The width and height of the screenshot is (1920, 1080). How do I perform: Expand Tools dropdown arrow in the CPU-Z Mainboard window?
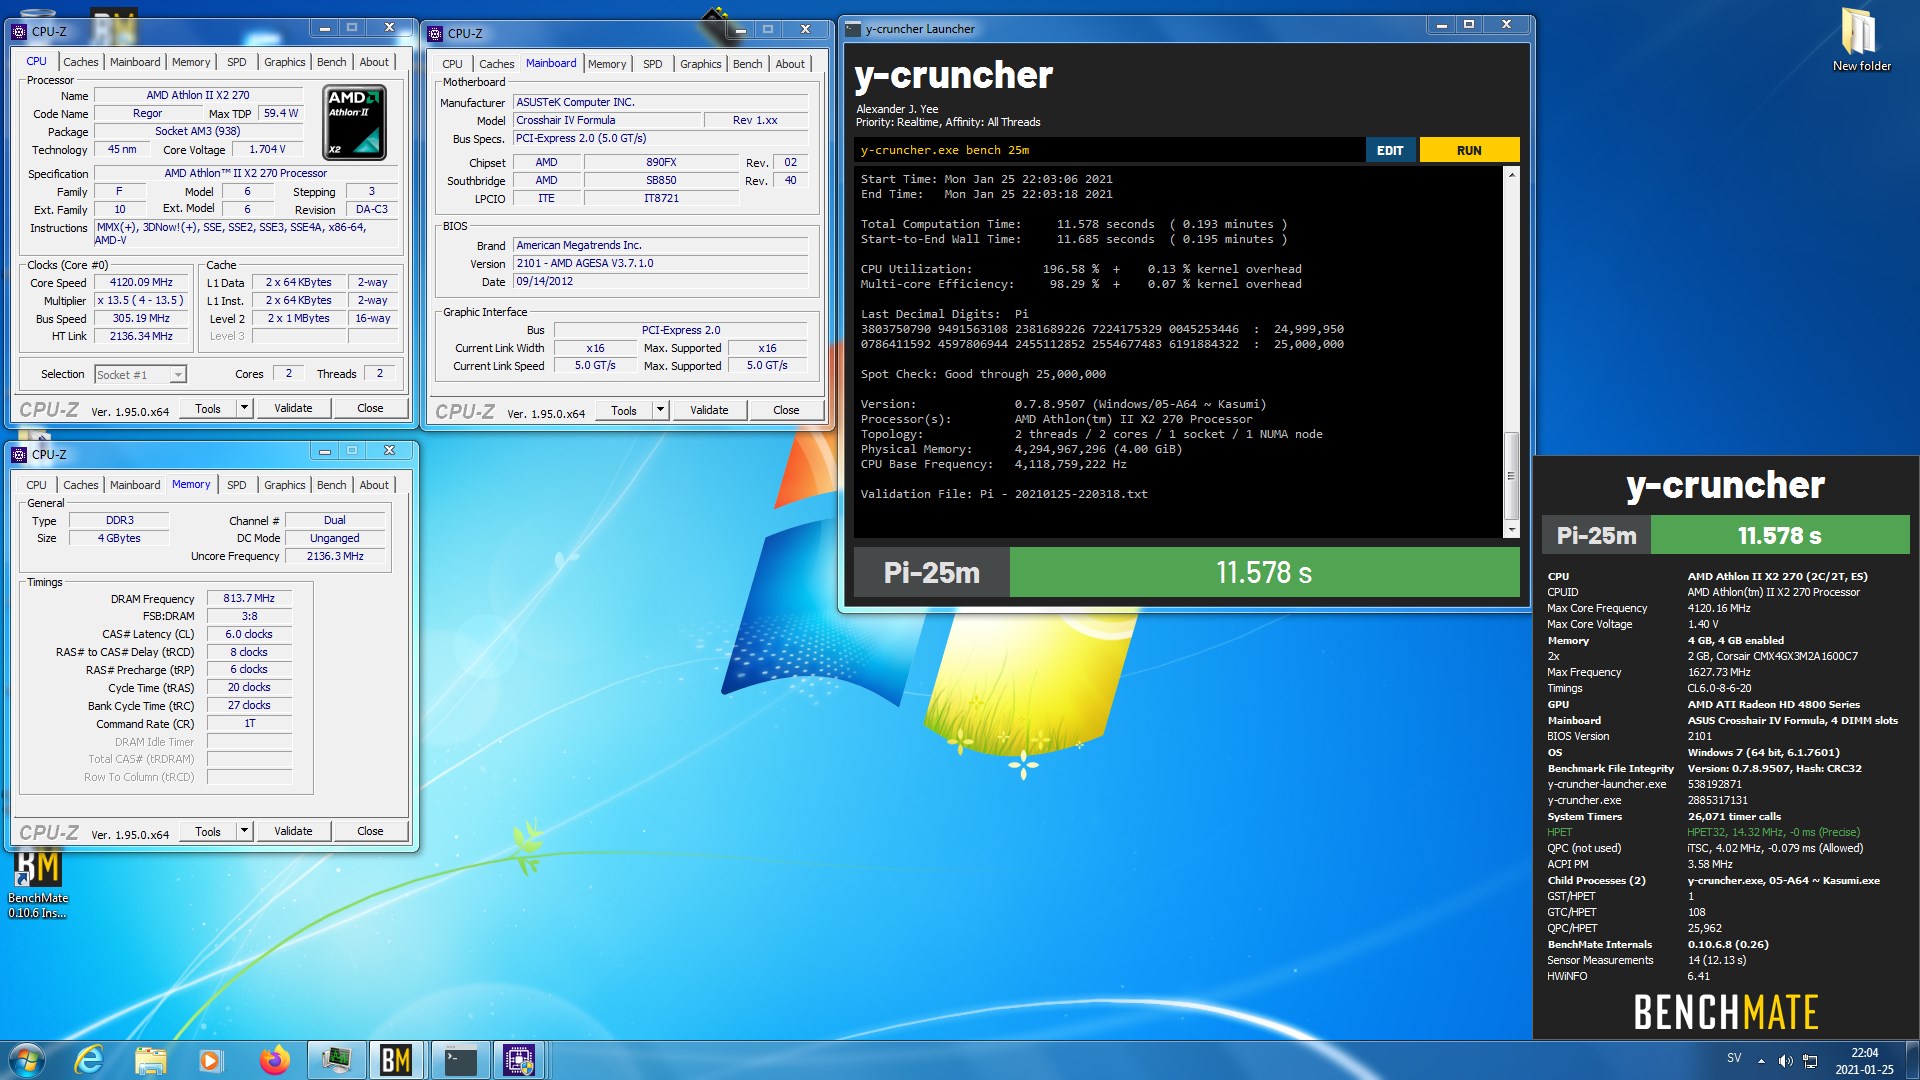pos(660,410)
